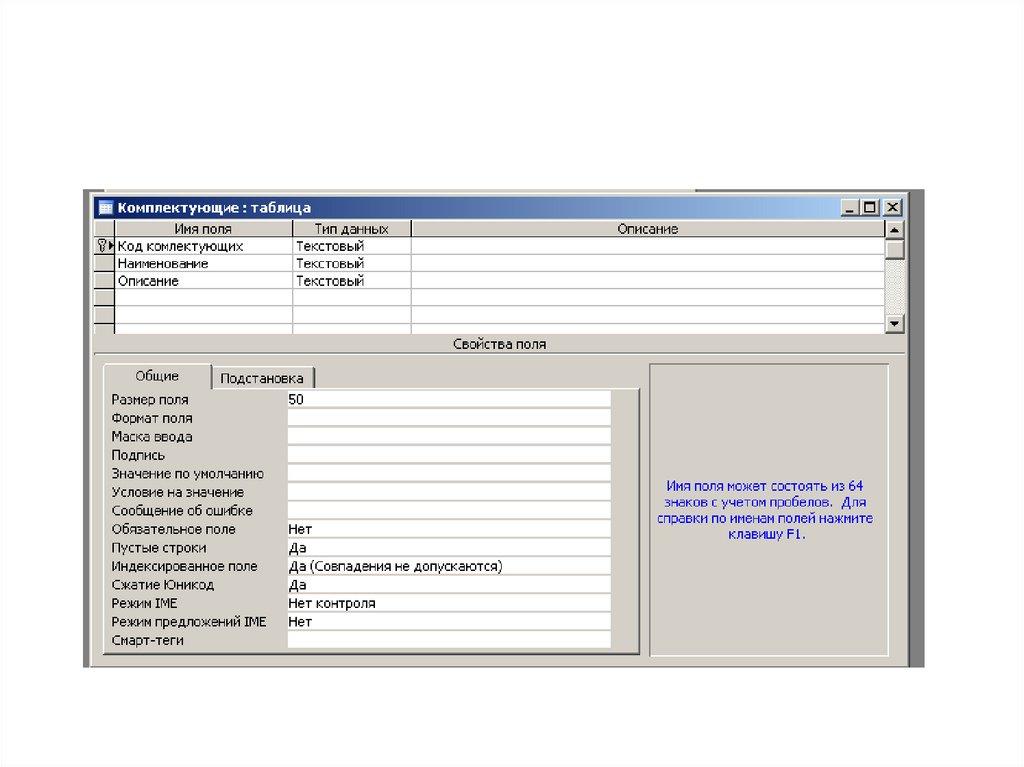Click the Тип данных column header

351,229
